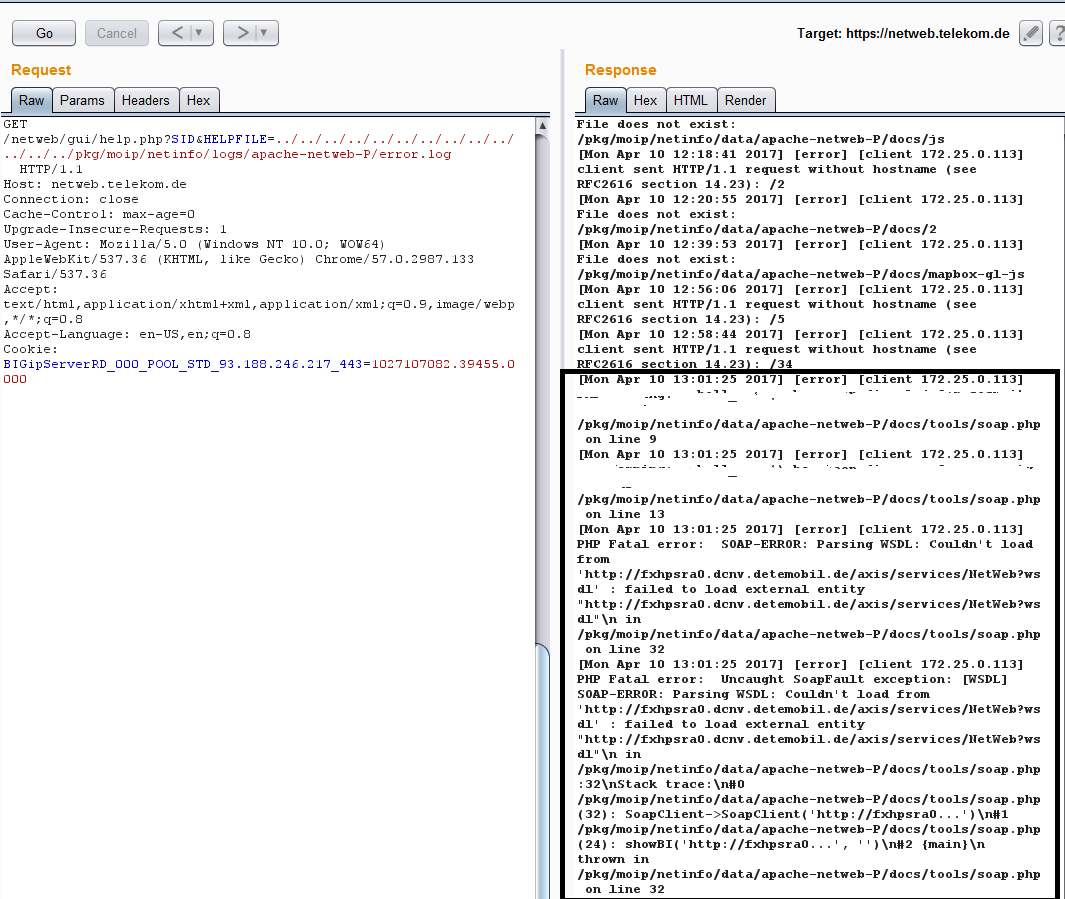Open the Response HTML tab
1065x899 pixels.
(691, 100)
